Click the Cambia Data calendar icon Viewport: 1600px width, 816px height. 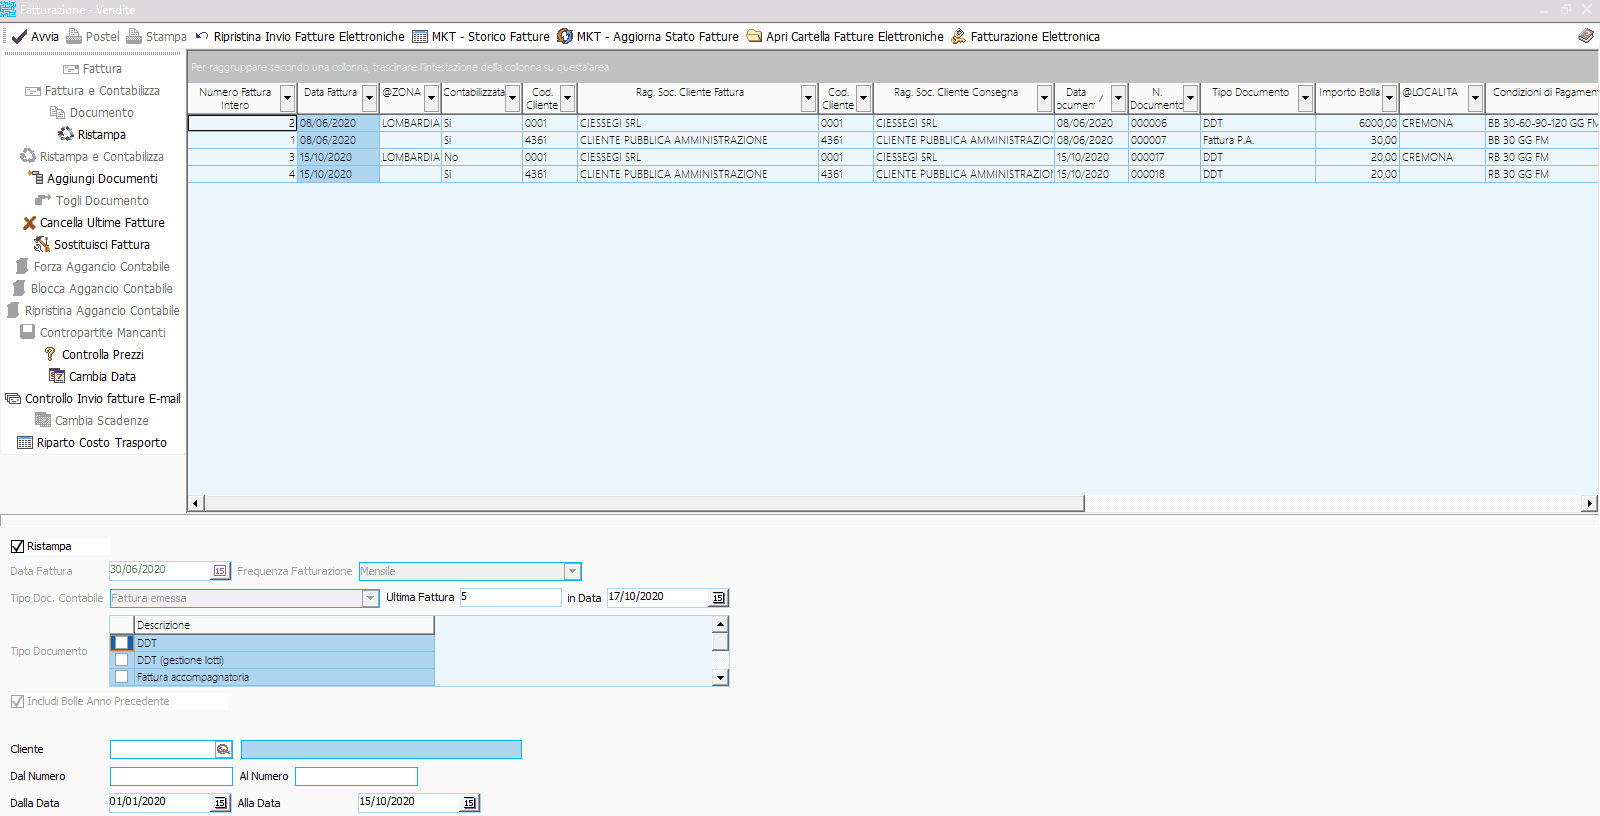coord(57,376)
